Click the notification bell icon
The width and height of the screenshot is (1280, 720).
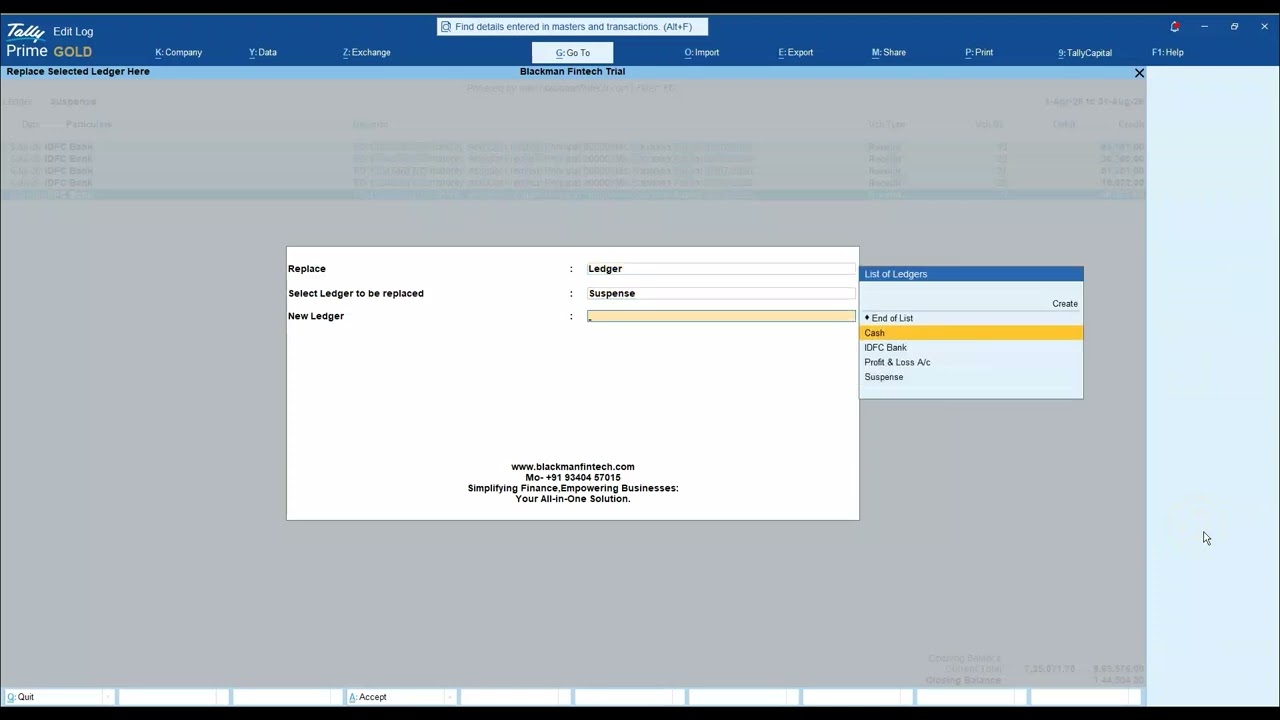coord(1175,27)
